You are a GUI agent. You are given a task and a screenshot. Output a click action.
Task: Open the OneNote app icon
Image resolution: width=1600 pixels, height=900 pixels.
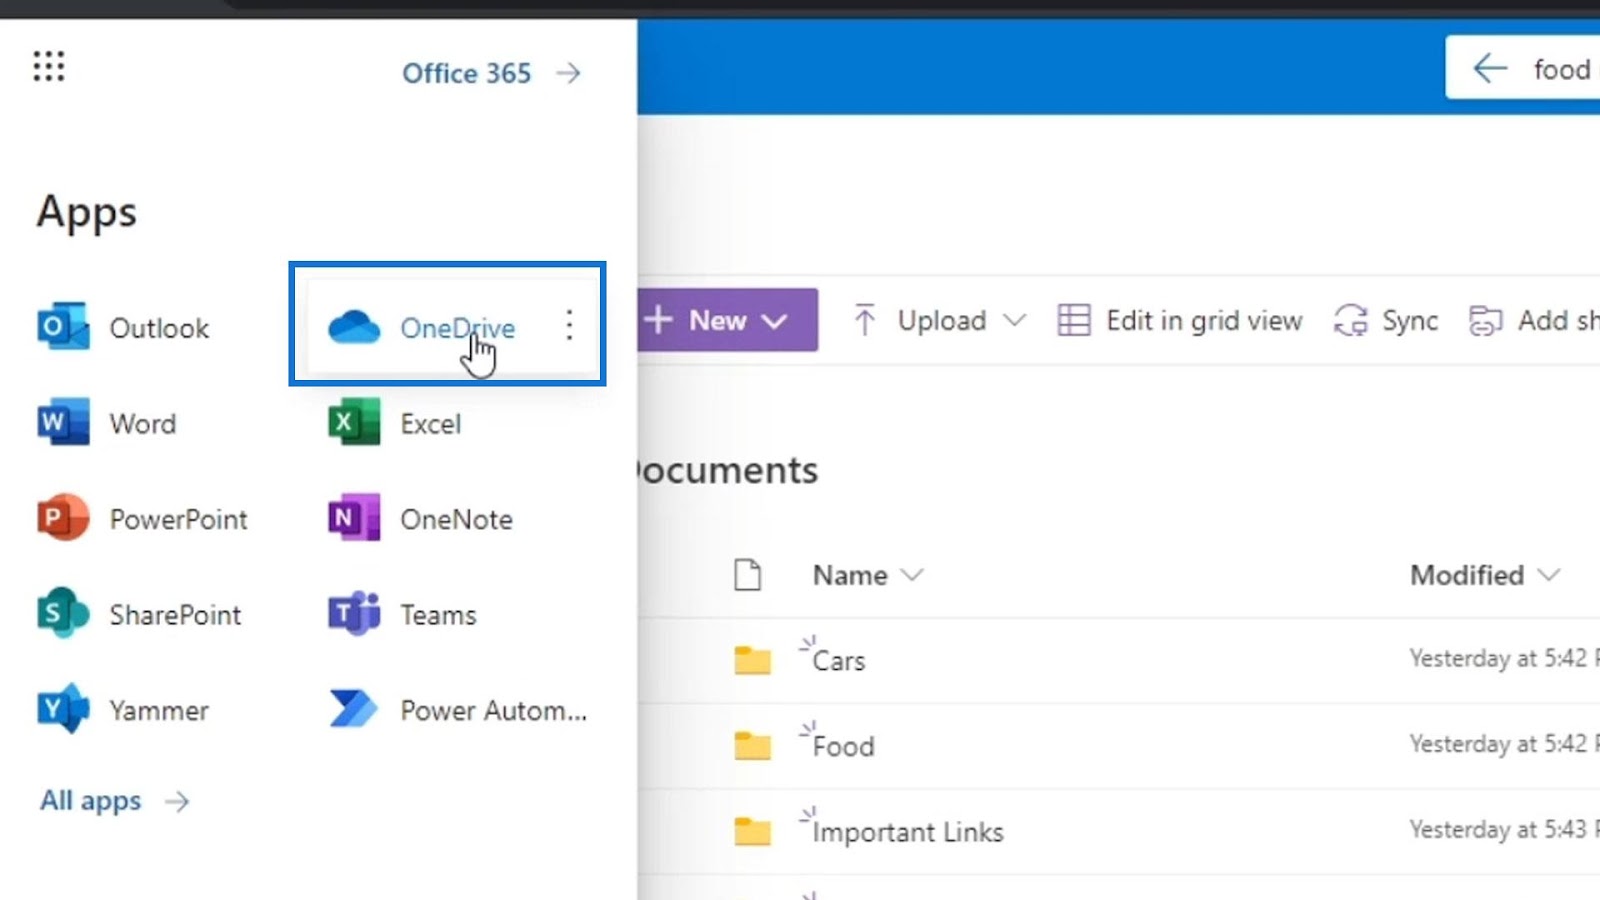click(x=354, y=518)
